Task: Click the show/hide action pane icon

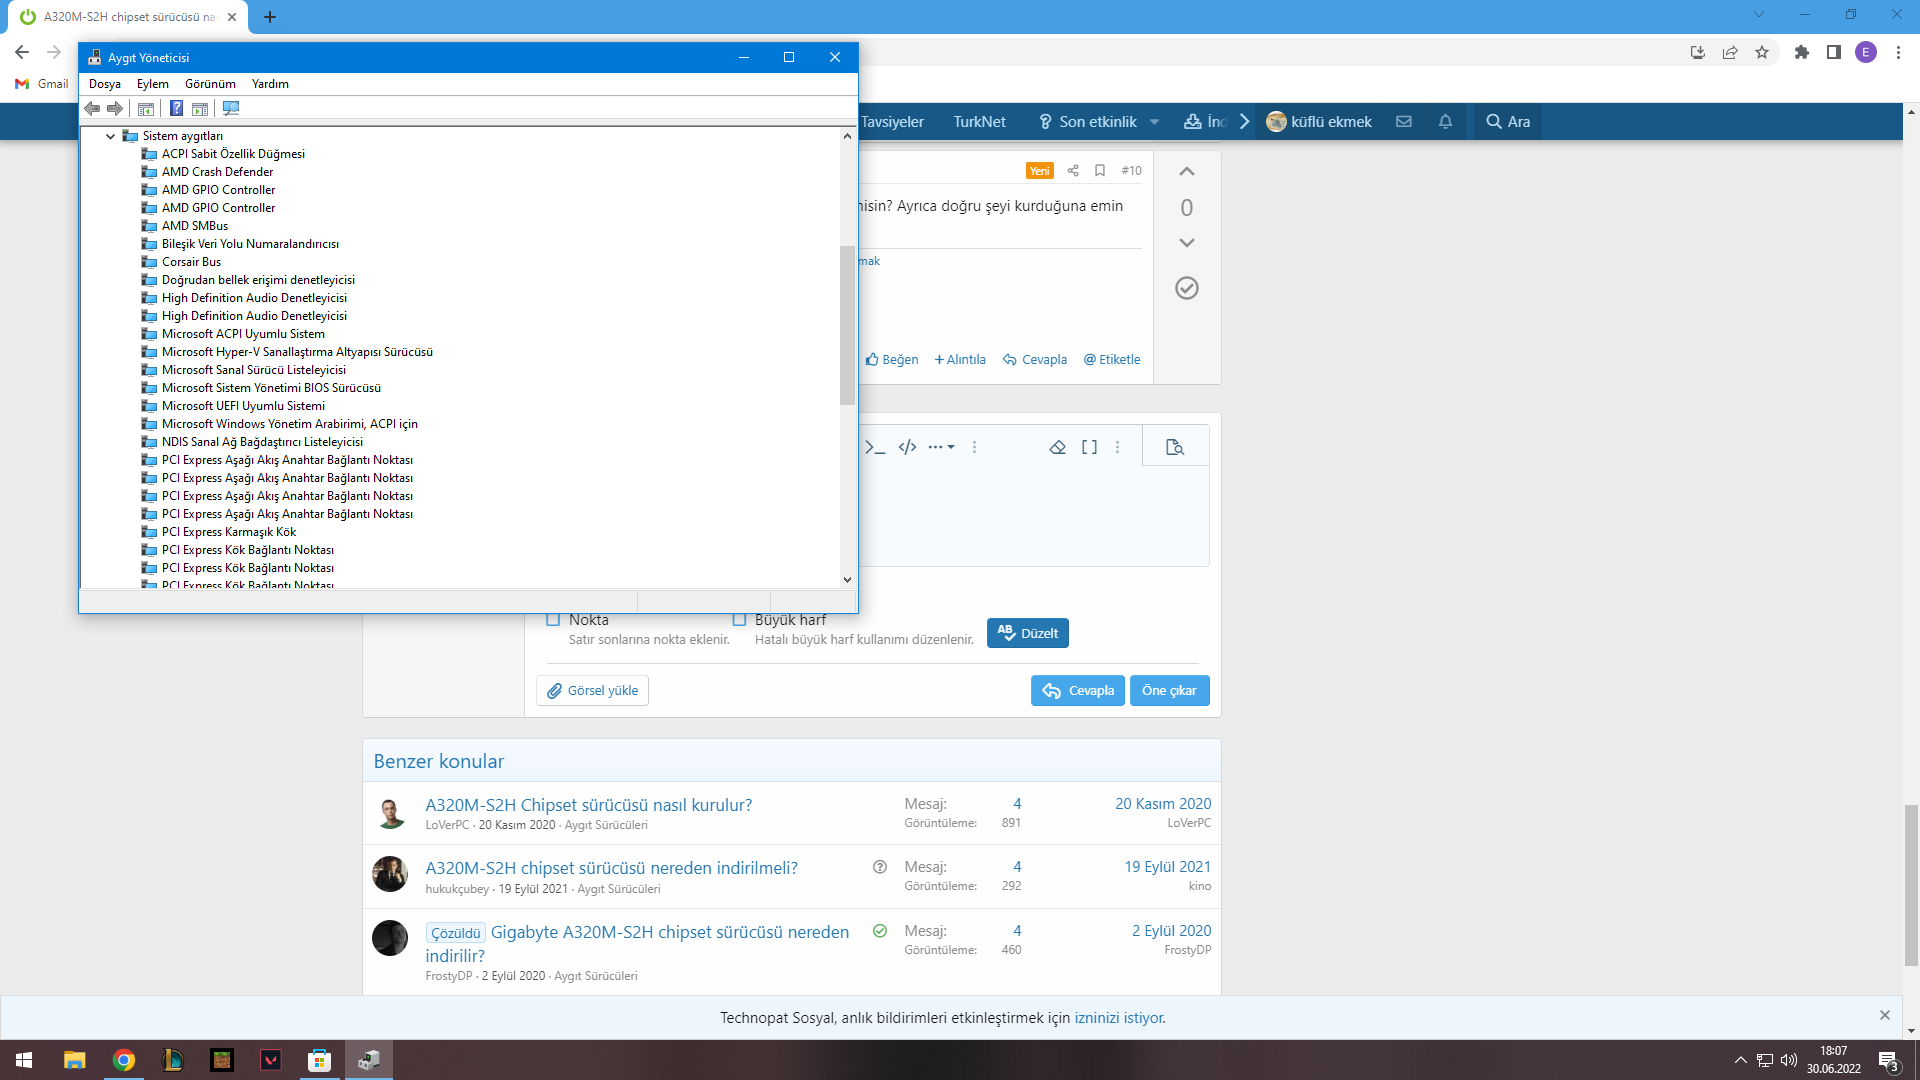Action: coord(200,108)
